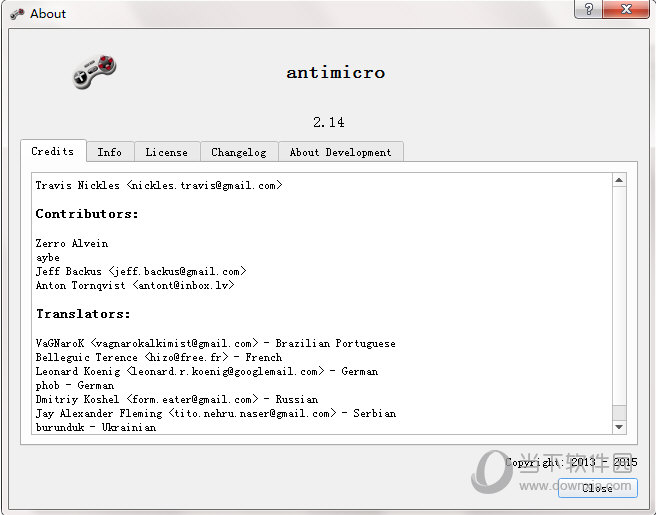Click the aybe contributor line
The width and height of the screenshot is (656, 515).
(48, 258)
